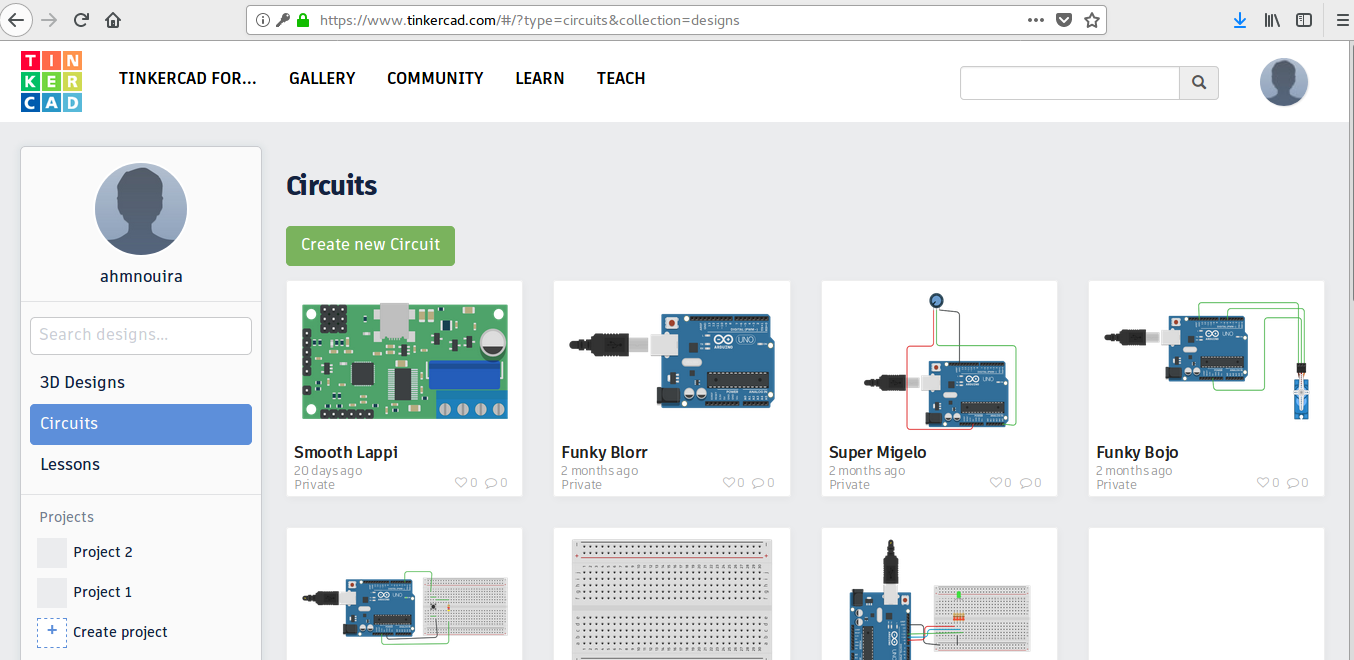The width and height of the screenshot is (1354, 660).
Task: Like Super Migelo with the heart icon
Action: [x=996, y=483]
